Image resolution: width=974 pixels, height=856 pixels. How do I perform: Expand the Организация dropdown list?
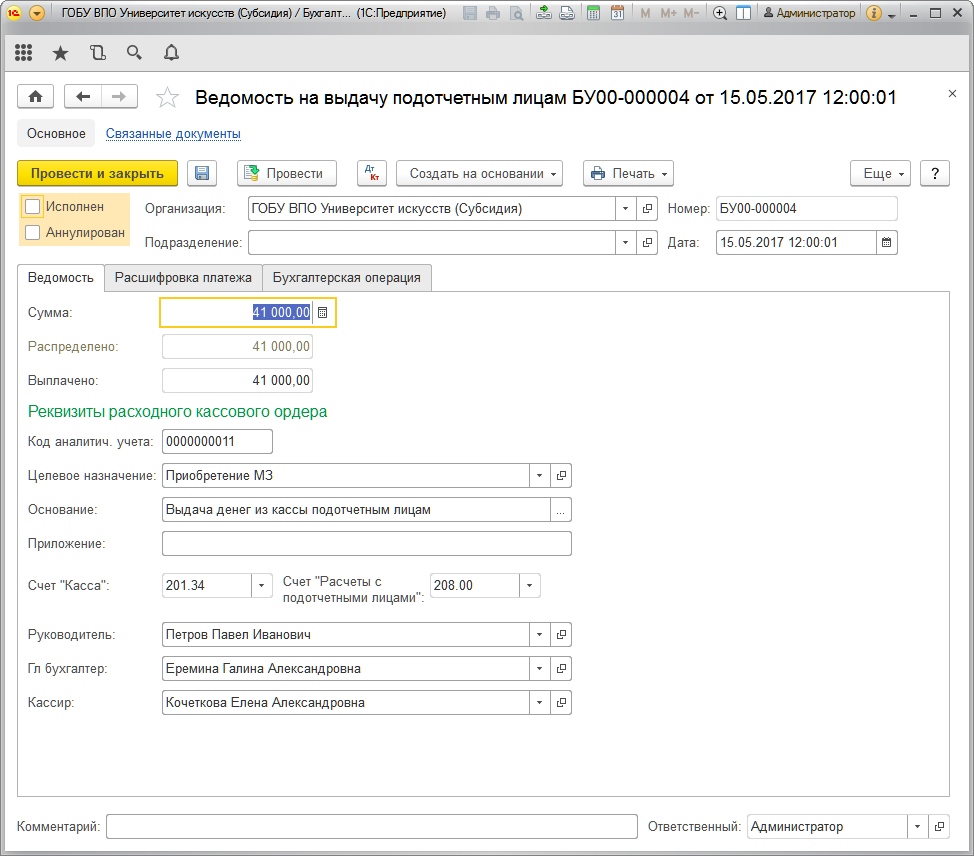[x=625, y=209]
